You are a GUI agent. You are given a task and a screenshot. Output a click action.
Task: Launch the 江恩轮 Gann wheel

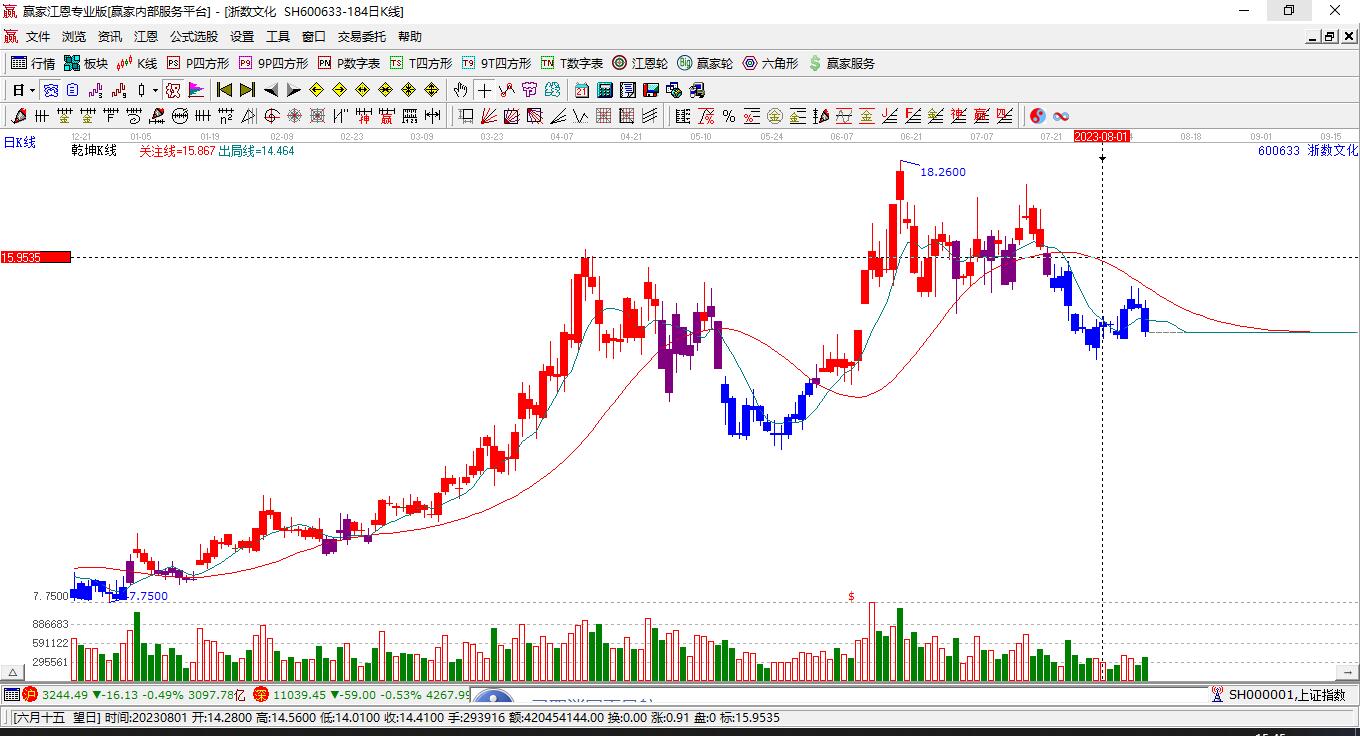click(x=640, y=63)
